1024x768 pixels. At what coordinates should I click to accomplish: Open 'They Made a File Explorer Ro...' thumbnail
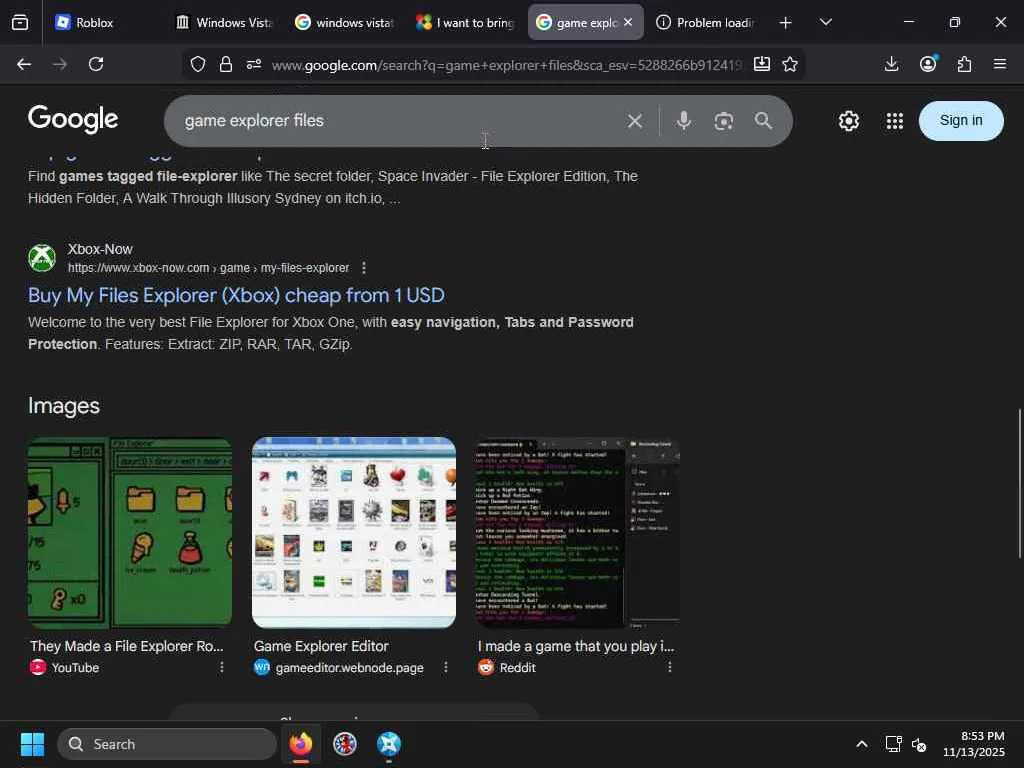[130, 532]
